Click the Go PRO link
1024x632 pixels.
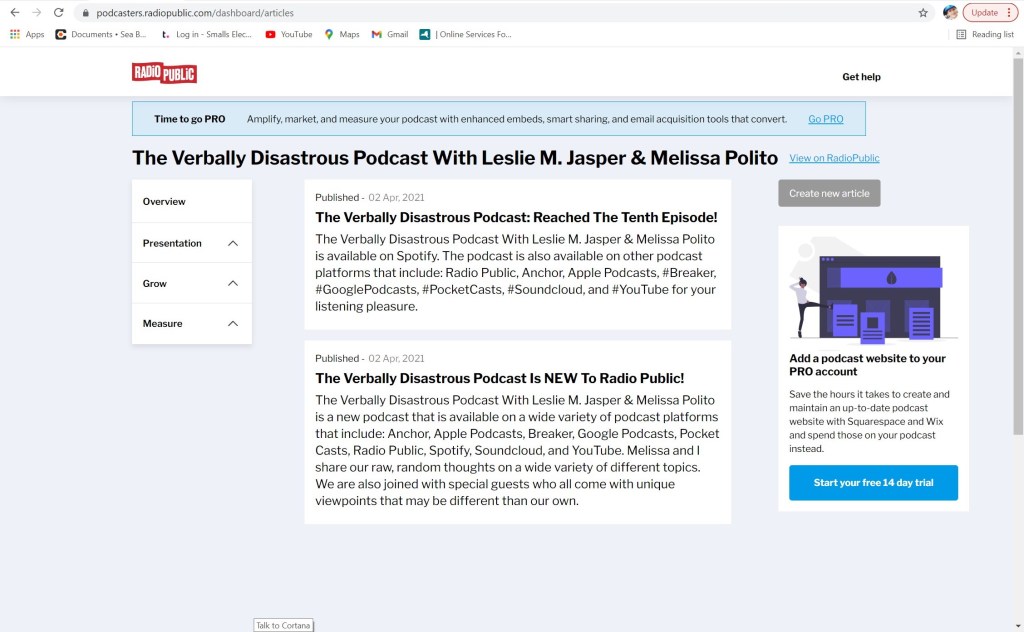coord(825,119)
